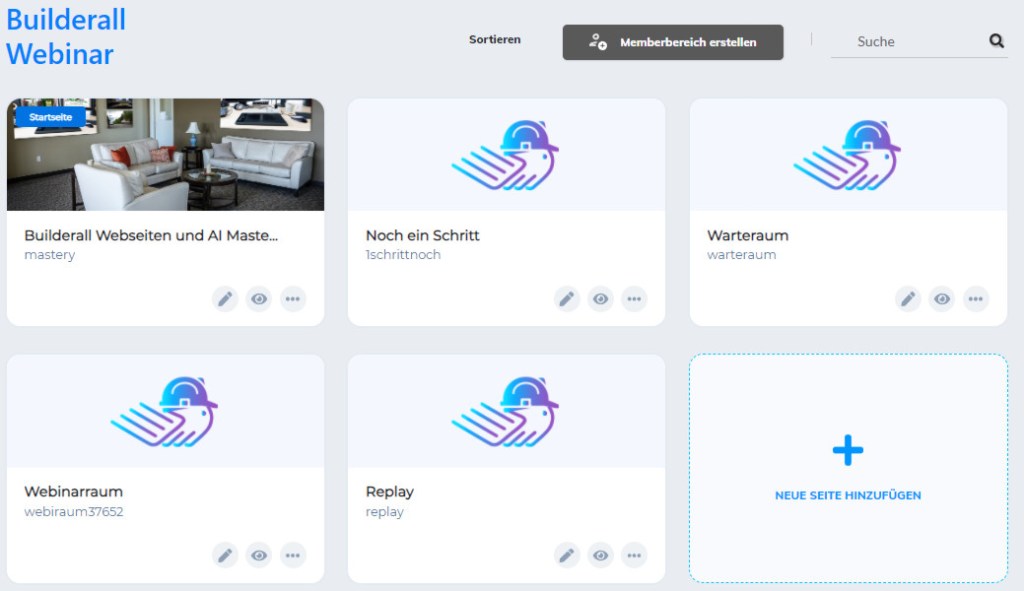Click the Neue Seite Hinzufügen link

[847, 495]
